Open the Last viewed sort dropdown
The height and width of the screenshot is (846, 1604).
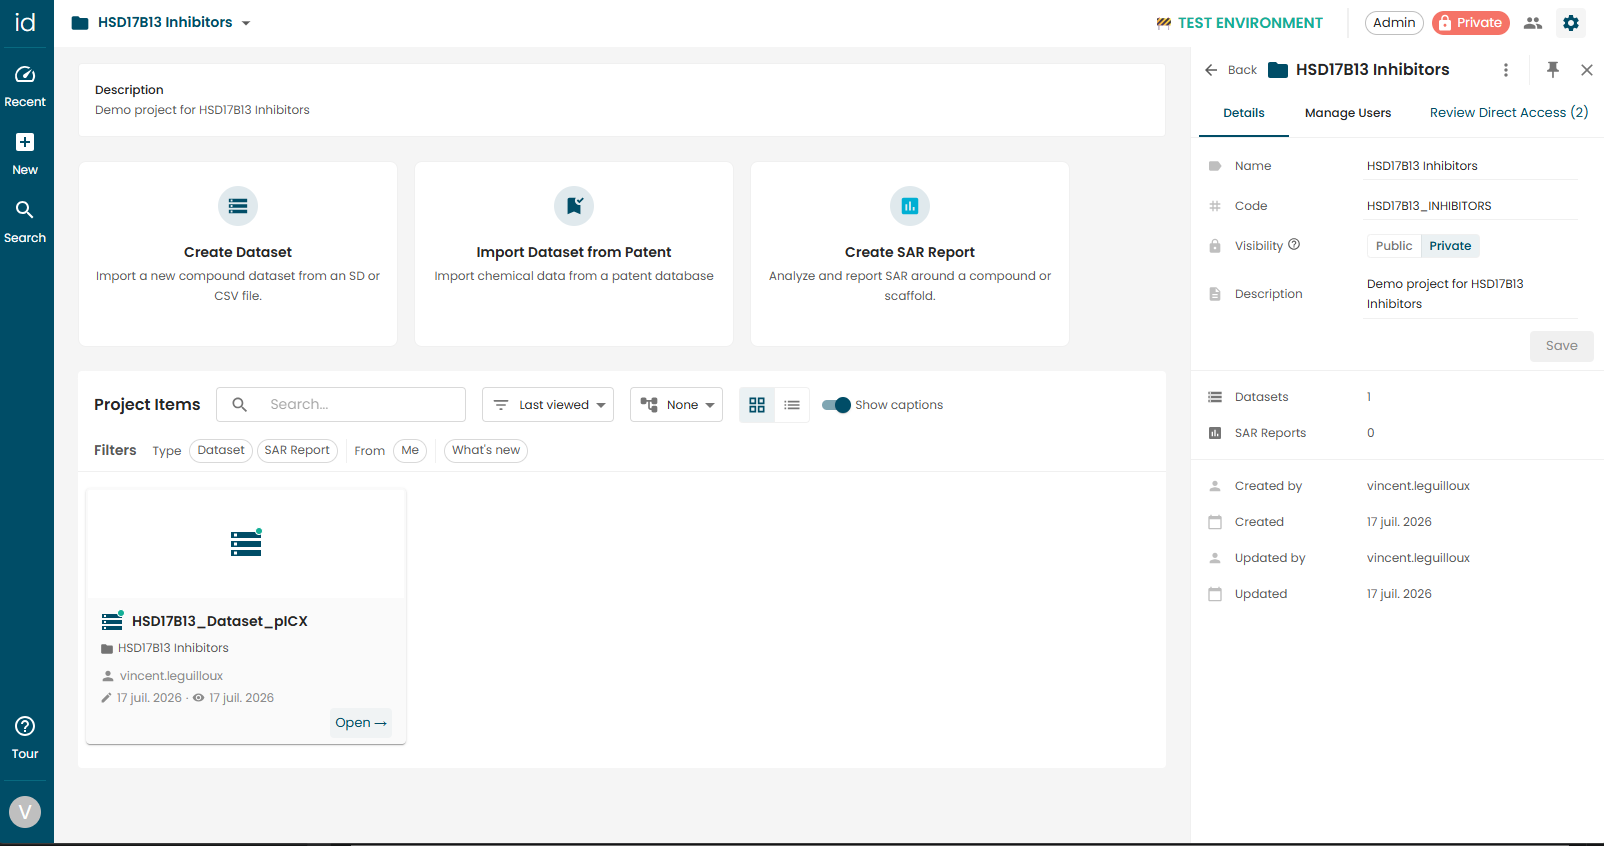548,405
